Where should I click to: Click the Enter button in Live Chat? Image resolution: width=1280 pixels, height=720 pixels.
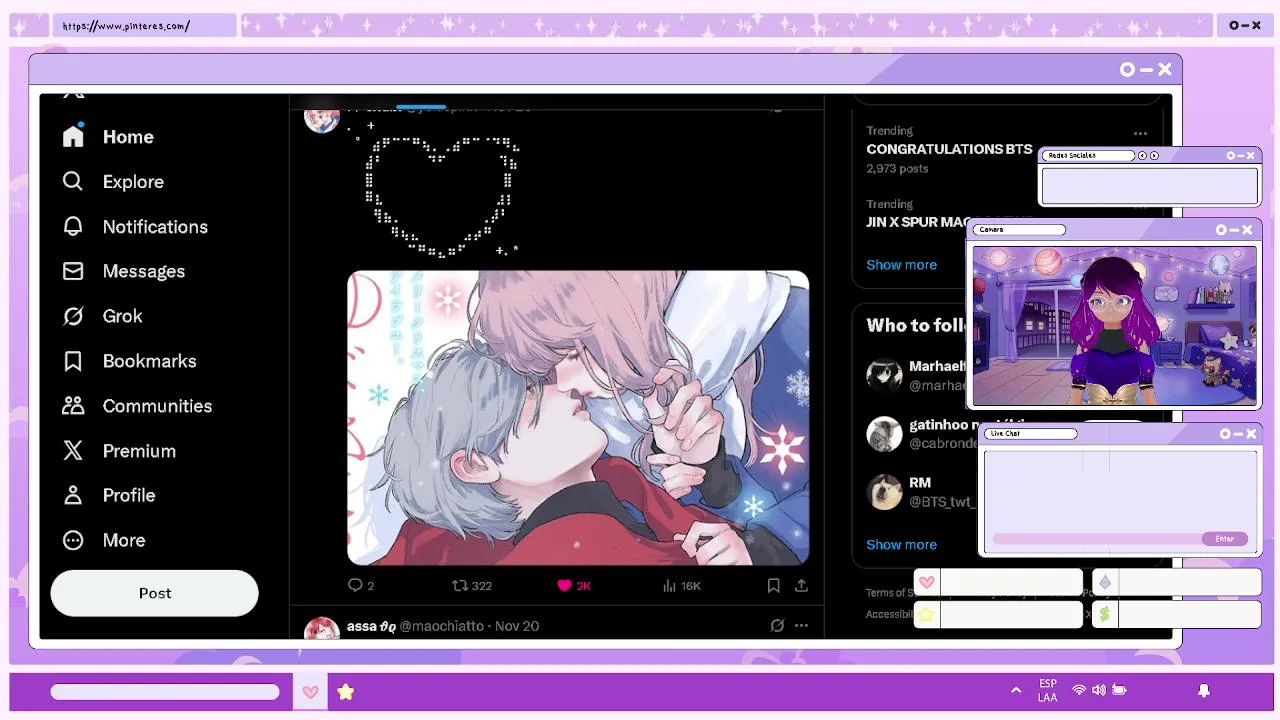[1225, 539]
